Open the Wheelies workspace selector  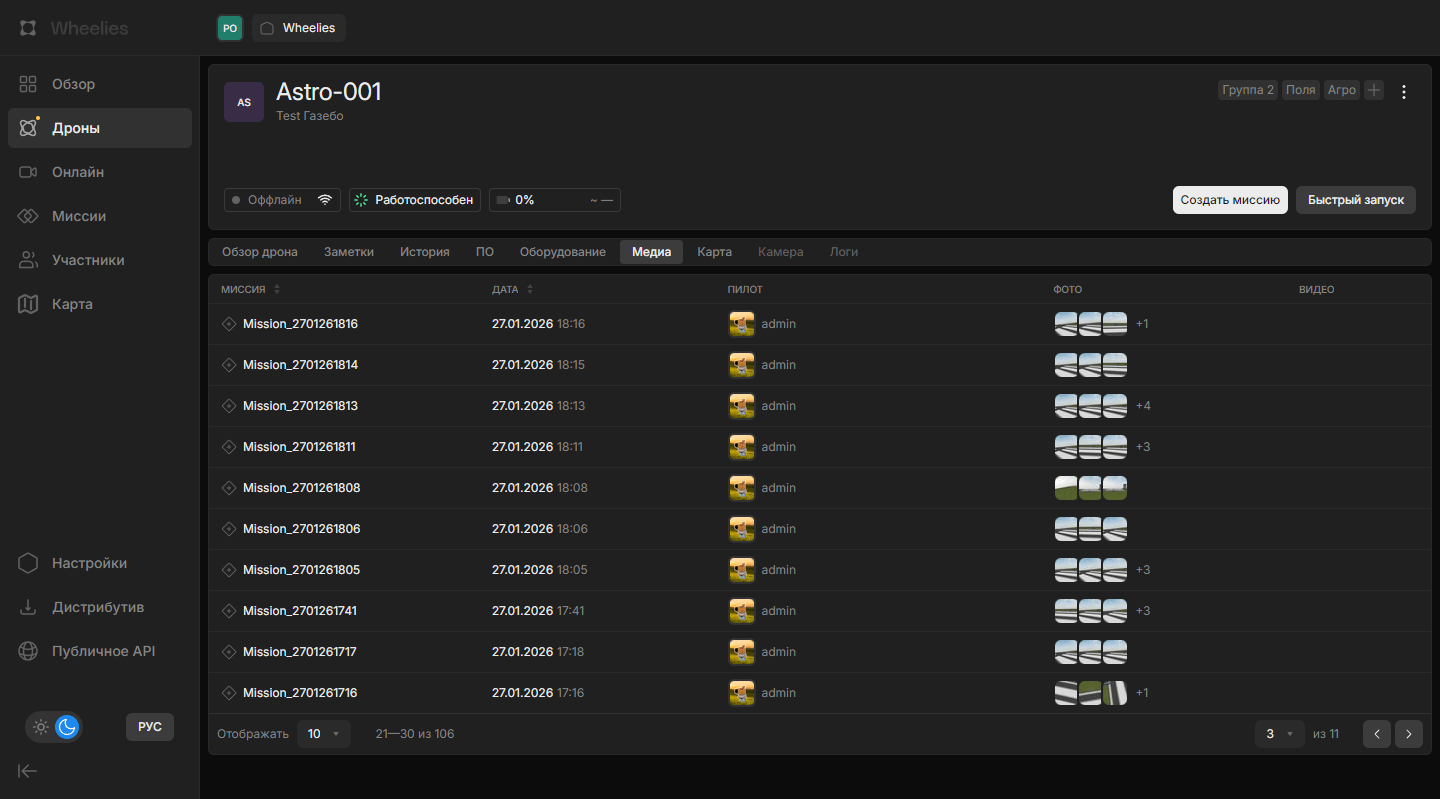pos(298,28)
